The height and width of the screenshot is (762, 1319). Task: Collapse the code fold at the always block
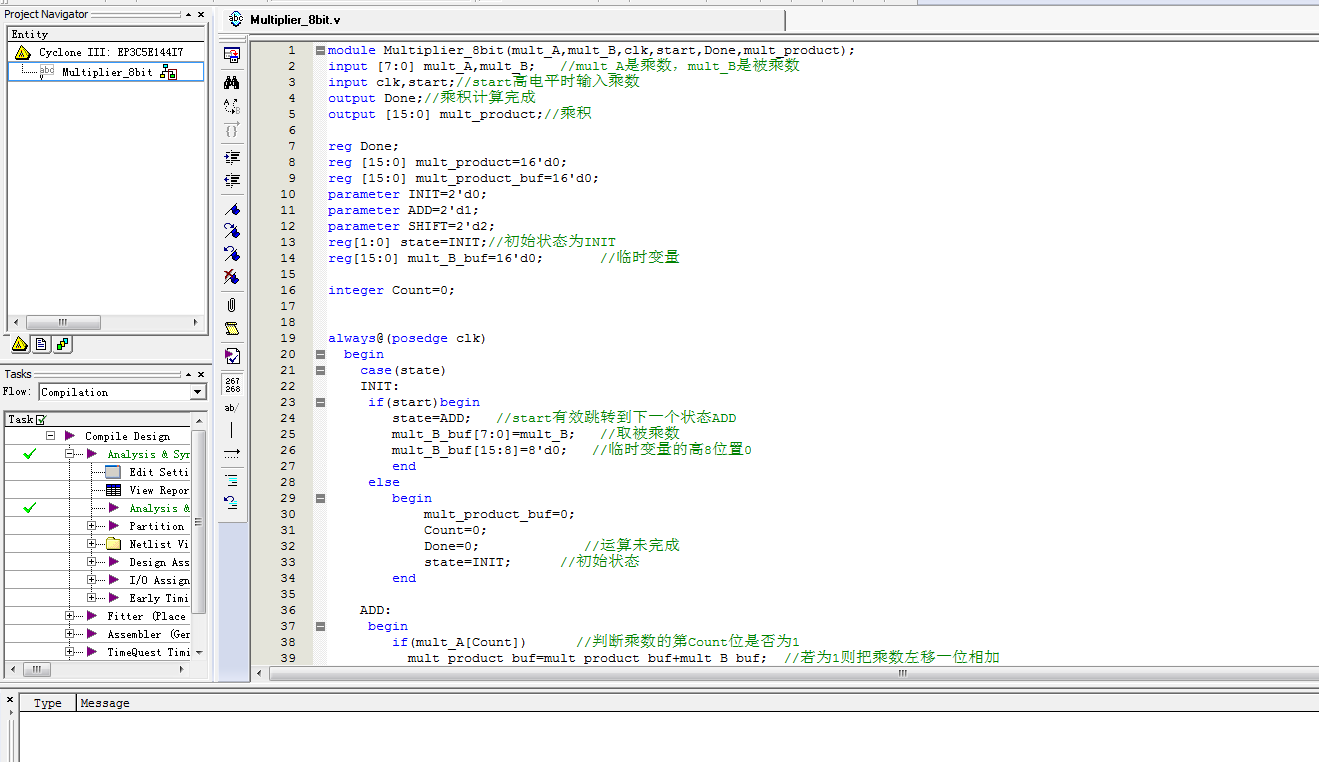(320, 354)
